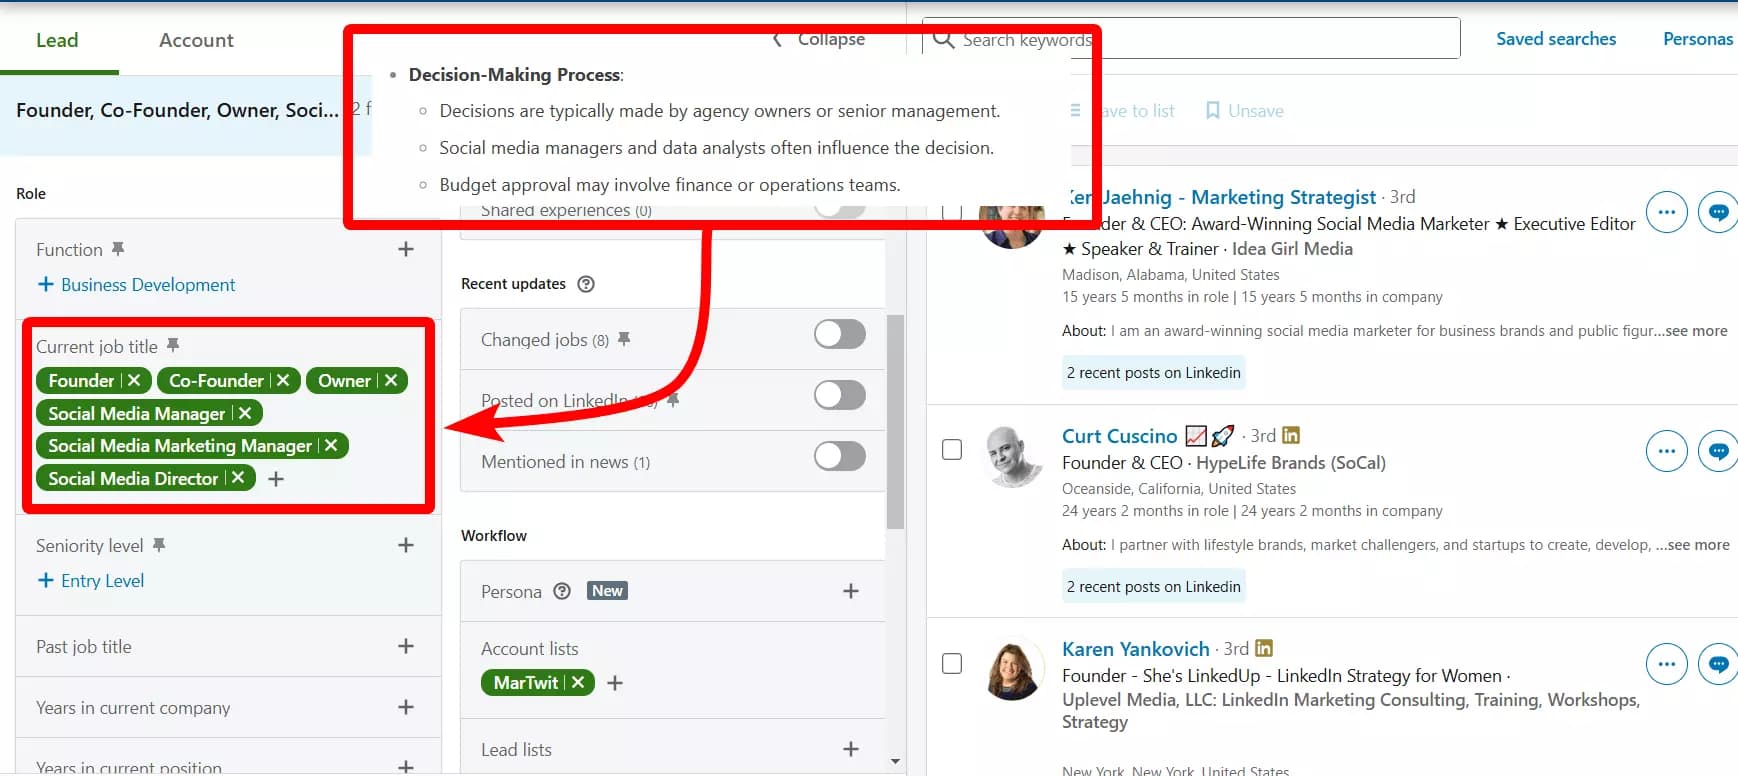Screen dimensions: 1738x776
Task: Toggle the Posted on LinkedIn switch
Action: (840, 395)
